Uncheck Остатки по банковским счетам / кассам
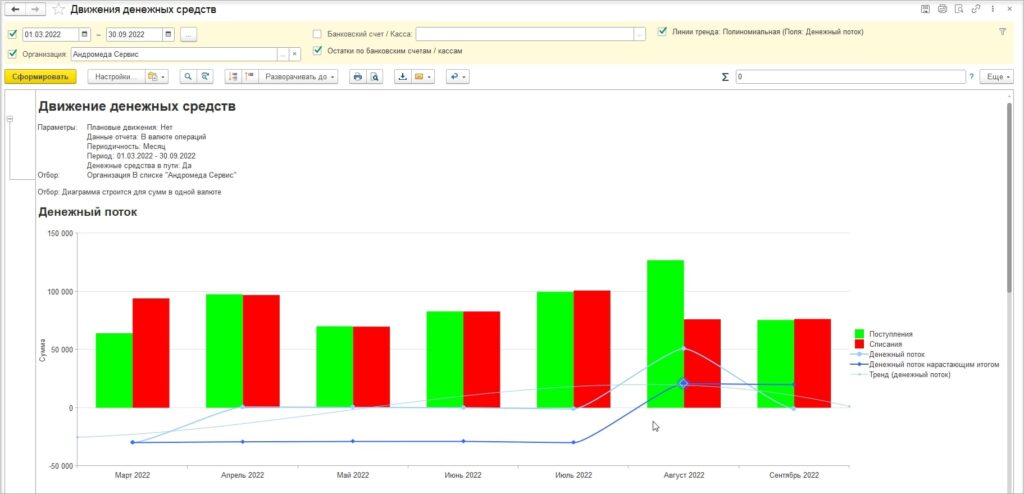The image size is (1024, 494). (x=317, y=51)
